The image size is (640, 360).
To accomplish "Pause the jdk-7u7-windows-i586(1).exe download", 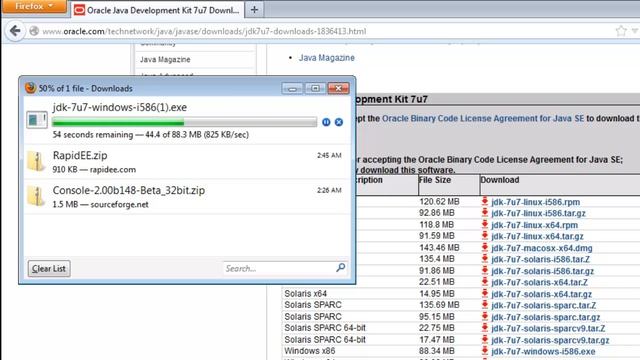I will (326, 122).
